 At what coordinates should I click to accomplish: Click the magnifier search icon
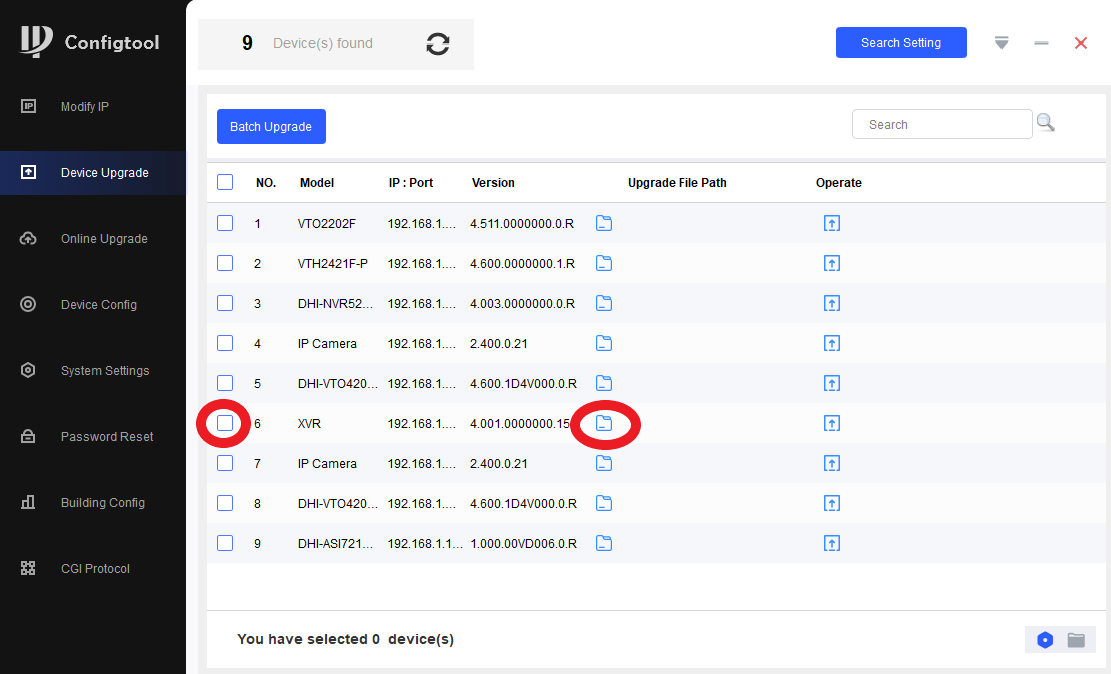pyautogui.click(x=1046, y=123)
